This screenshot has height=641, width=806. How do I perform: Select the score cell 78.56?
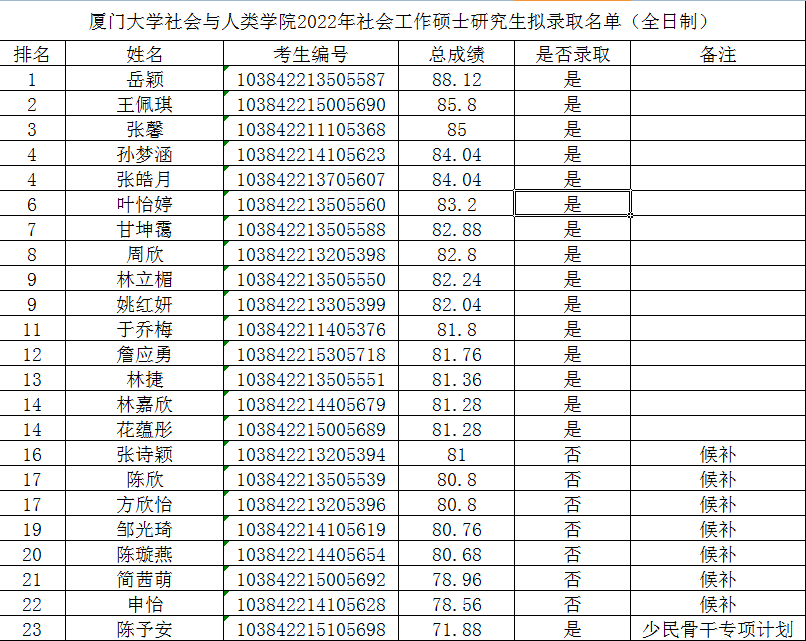click(x=456, y=604)
